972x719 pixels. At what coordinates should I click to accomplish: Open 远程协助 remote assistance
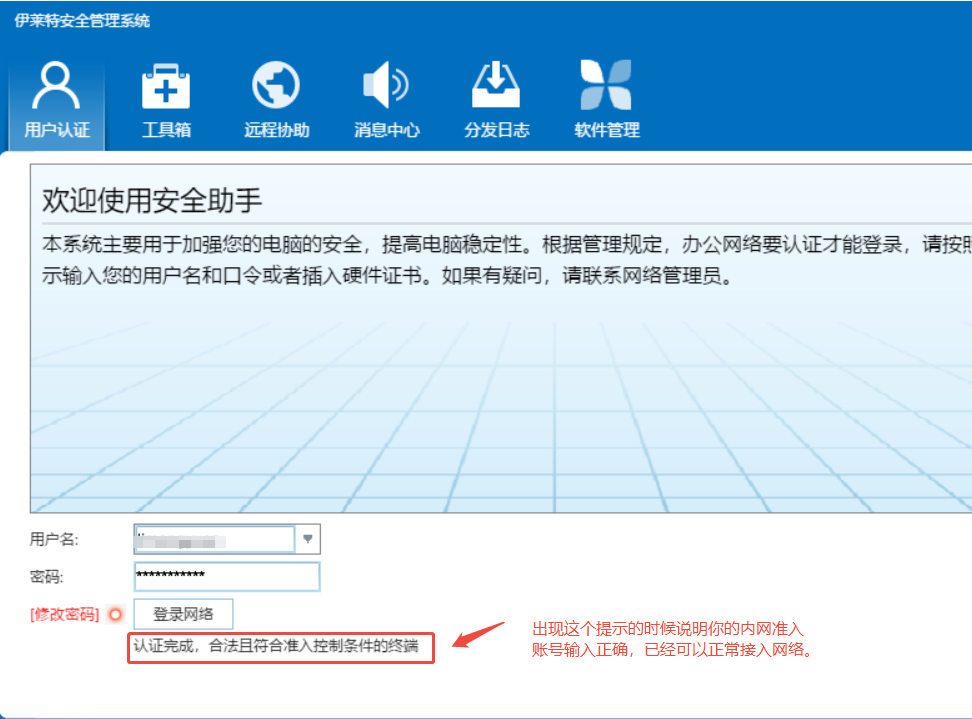point(276,100)
